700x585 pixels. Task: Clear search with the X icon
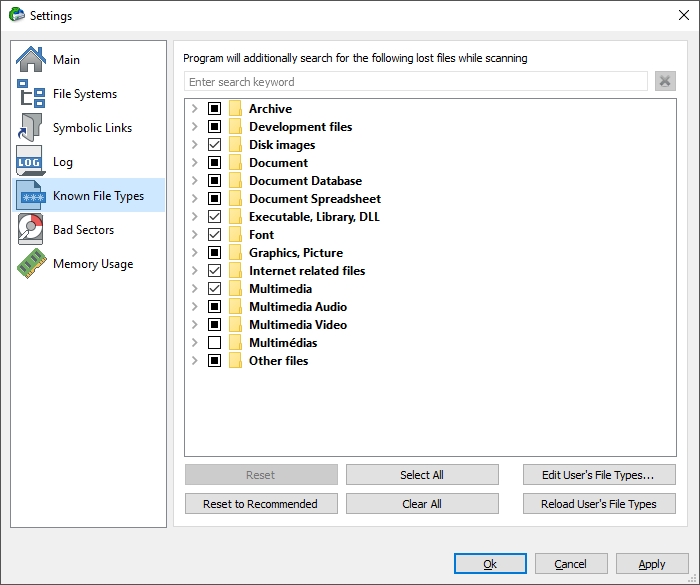665,81
